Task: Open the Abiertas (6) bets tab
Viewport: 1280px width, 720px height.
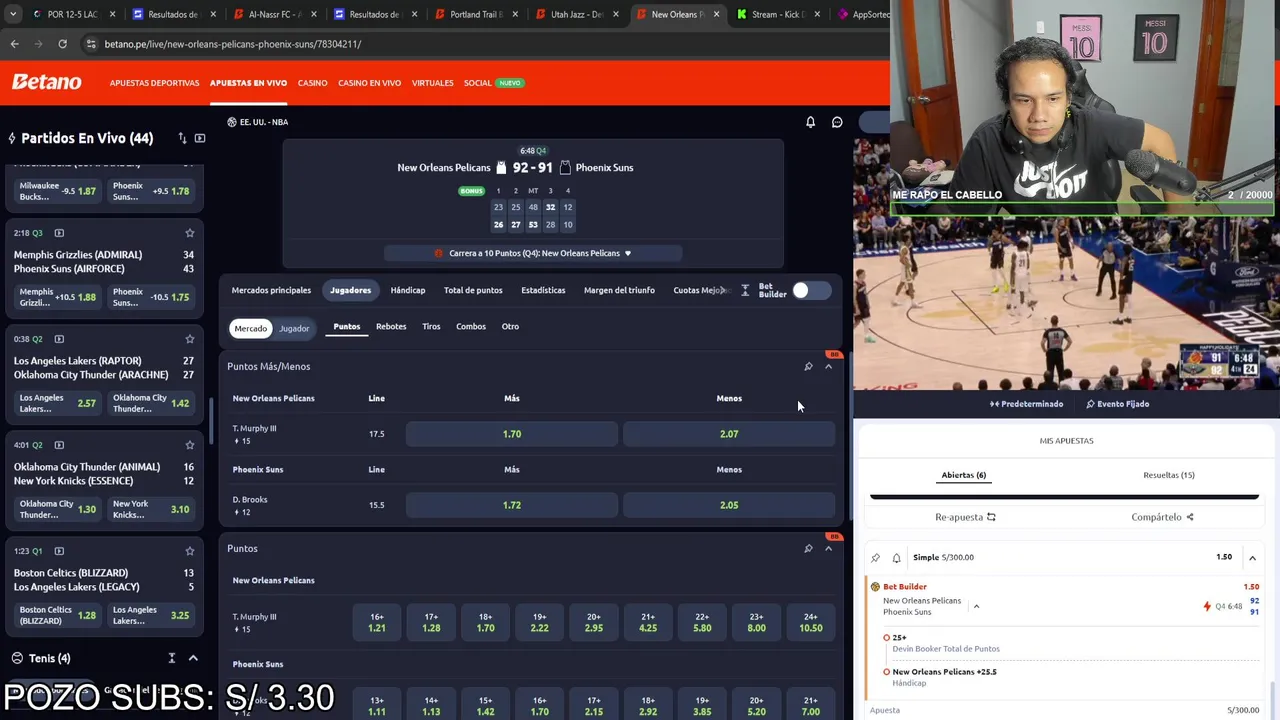Action: (x=964, y=475)
